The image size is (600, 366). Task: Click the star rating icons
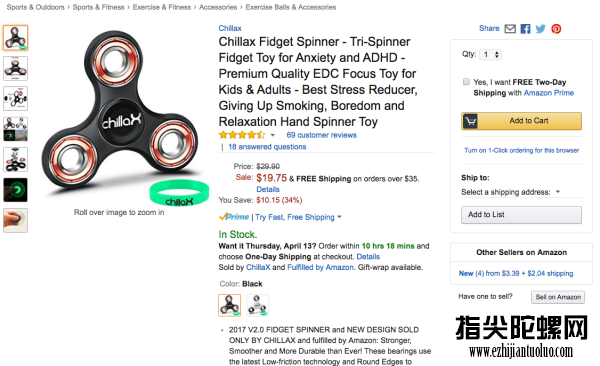[242, 135]
